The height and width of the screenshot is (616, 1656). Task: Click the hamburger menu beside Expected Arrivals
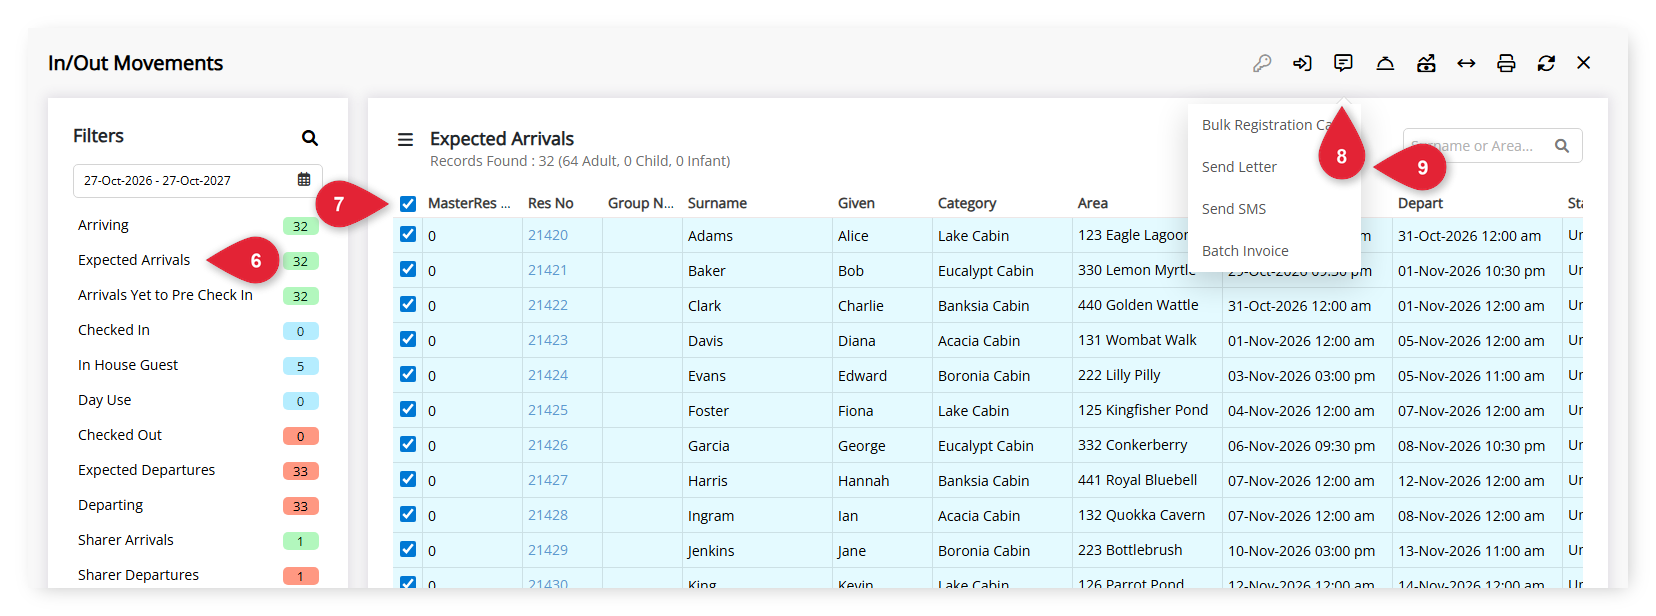pos(405,140)
